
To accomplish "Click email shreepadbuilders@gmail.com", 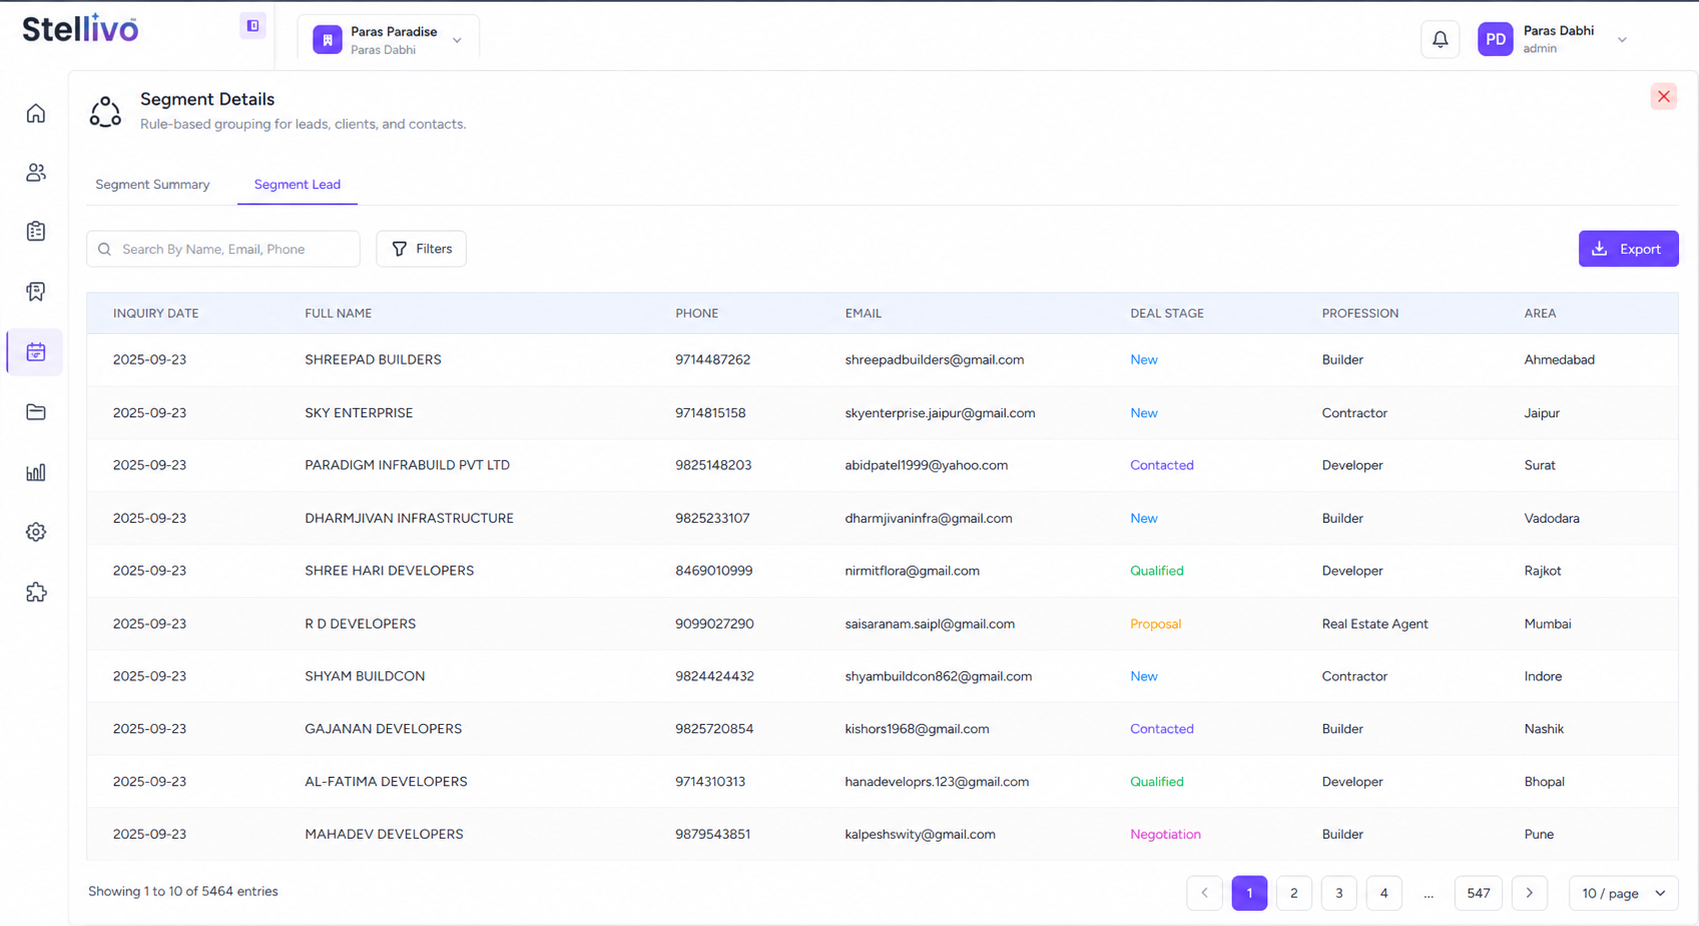I will 934,360.
